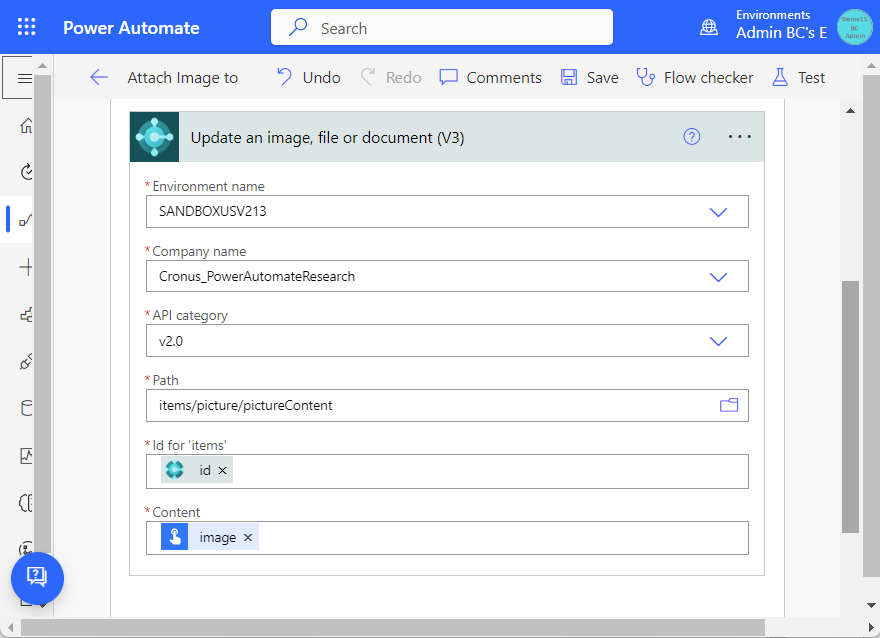Click sidebar scroll up arrow
The height and width of the screenshot is (638, 880).
[x=42, y=66]
